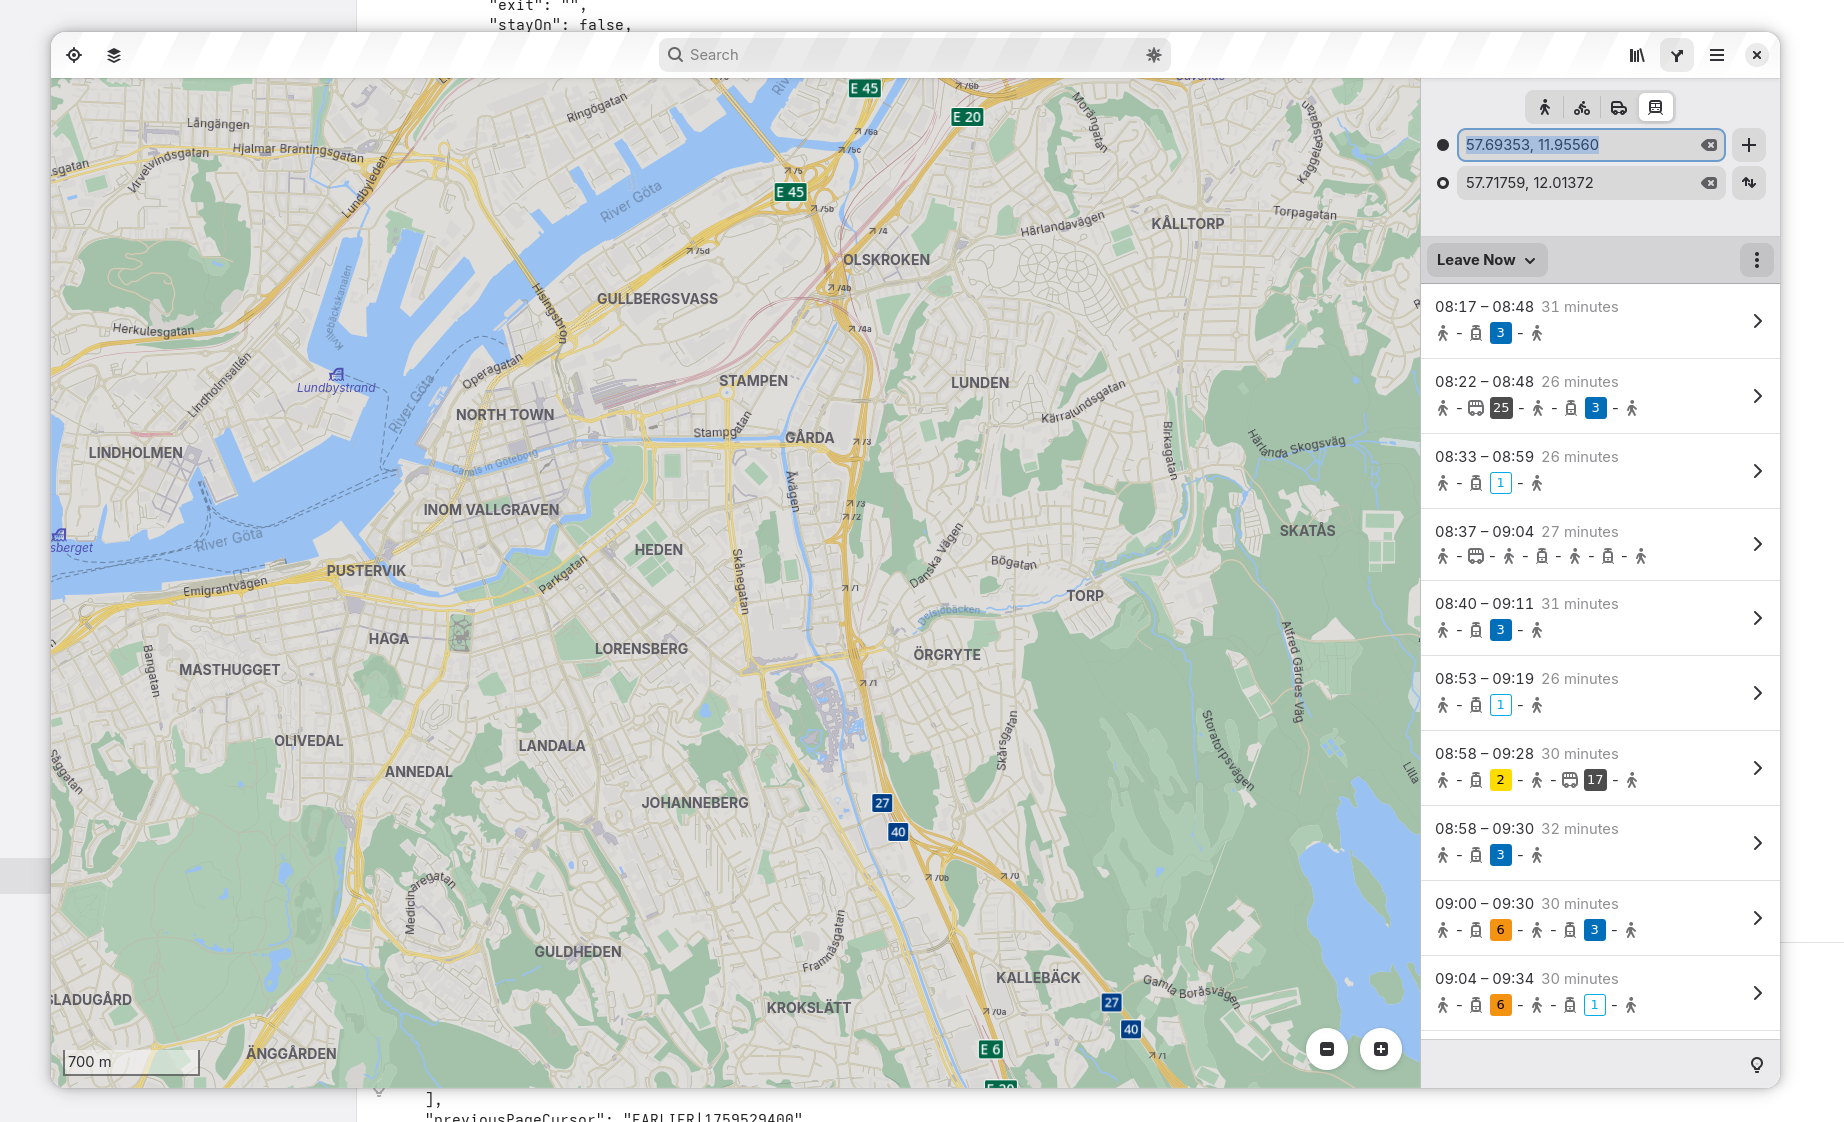Click orange line 6 badge in 09:04 route
The image size is (1844, 1122).
coord(1500,1005)
